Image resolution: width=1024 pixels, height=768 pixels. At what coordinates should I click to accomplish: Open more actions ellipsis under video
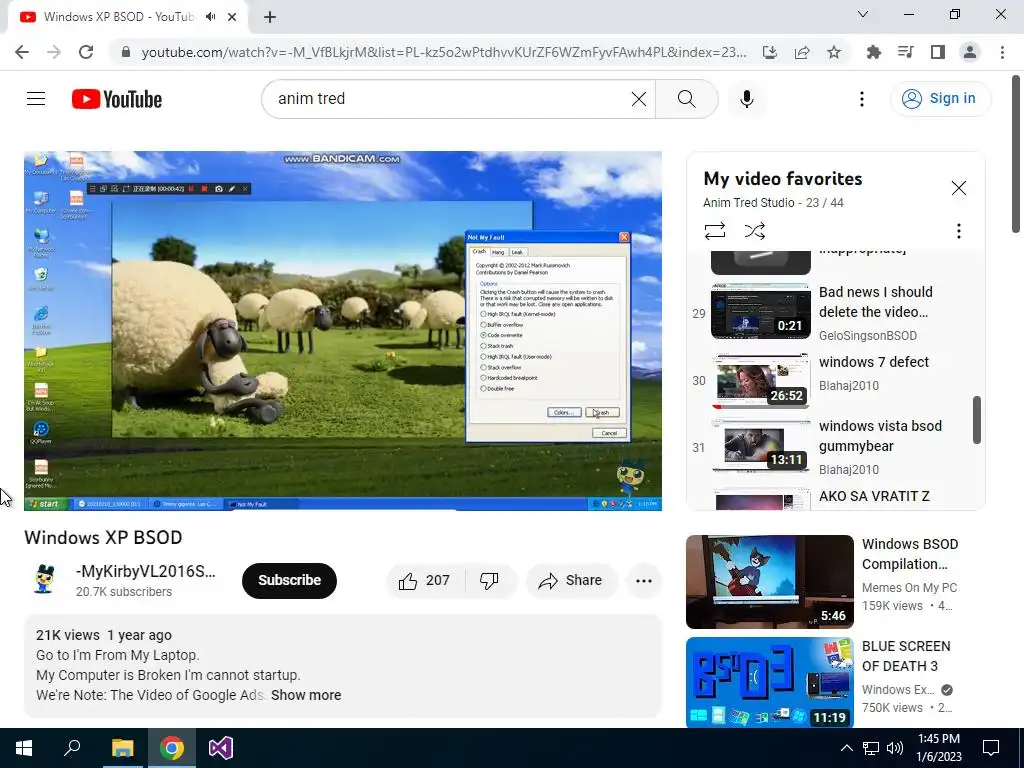coord(644,581)
